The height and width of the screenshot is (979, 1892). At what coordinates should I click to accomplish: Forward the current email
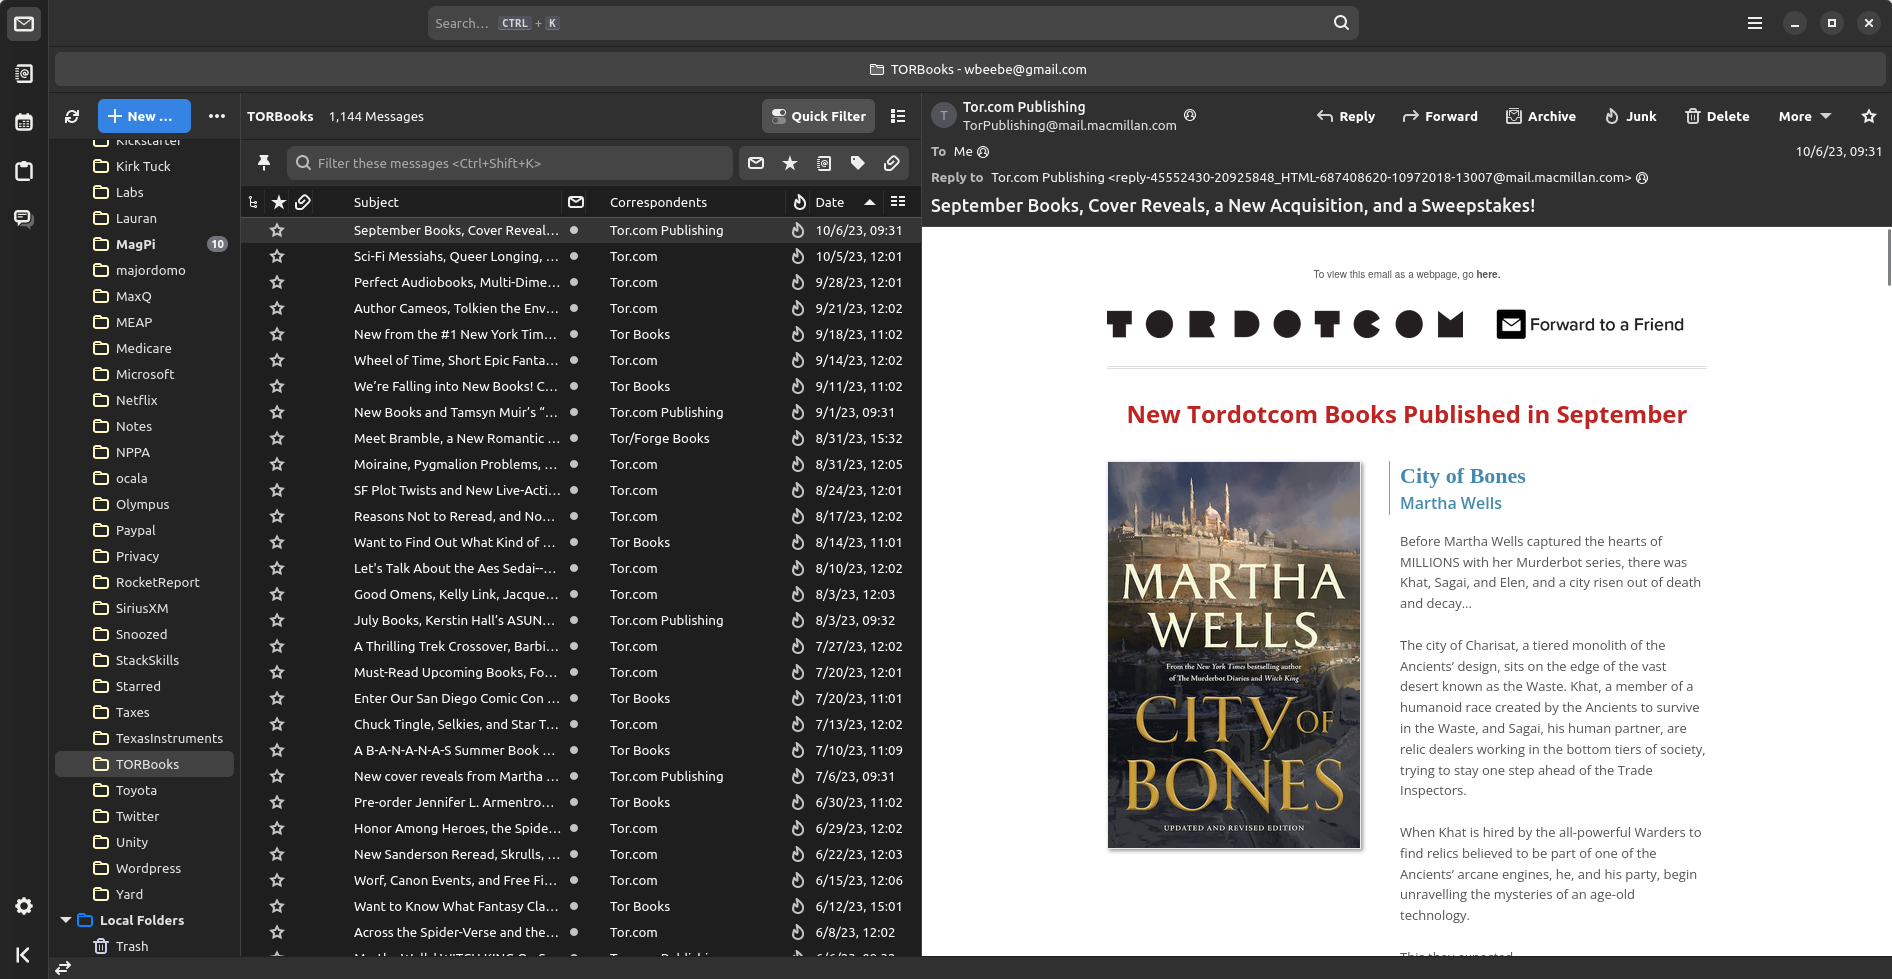(x=1440, y=116)
